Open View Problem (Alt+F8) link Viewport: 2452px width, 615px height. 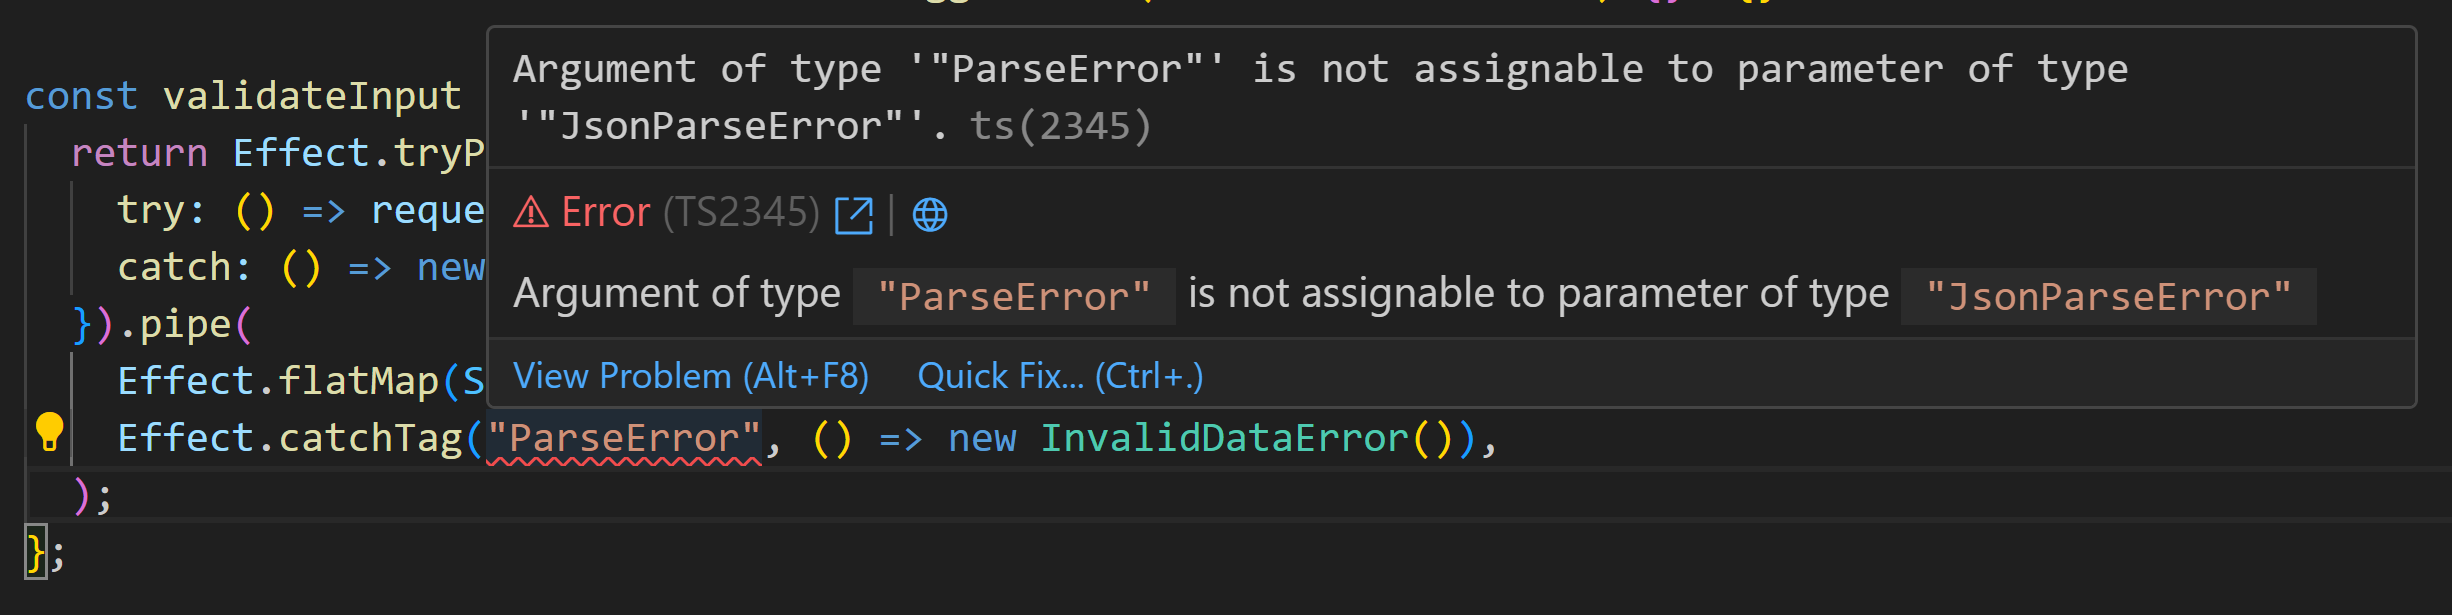point(690,377)
